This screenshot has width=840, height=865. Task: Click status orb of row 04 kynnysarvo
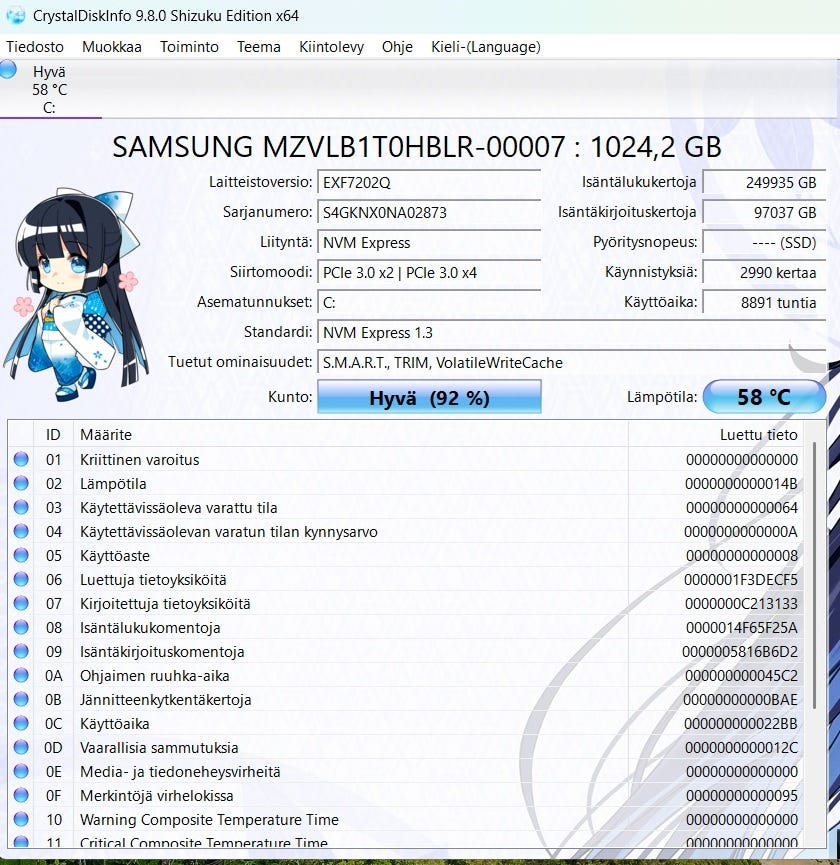point(21,531)
